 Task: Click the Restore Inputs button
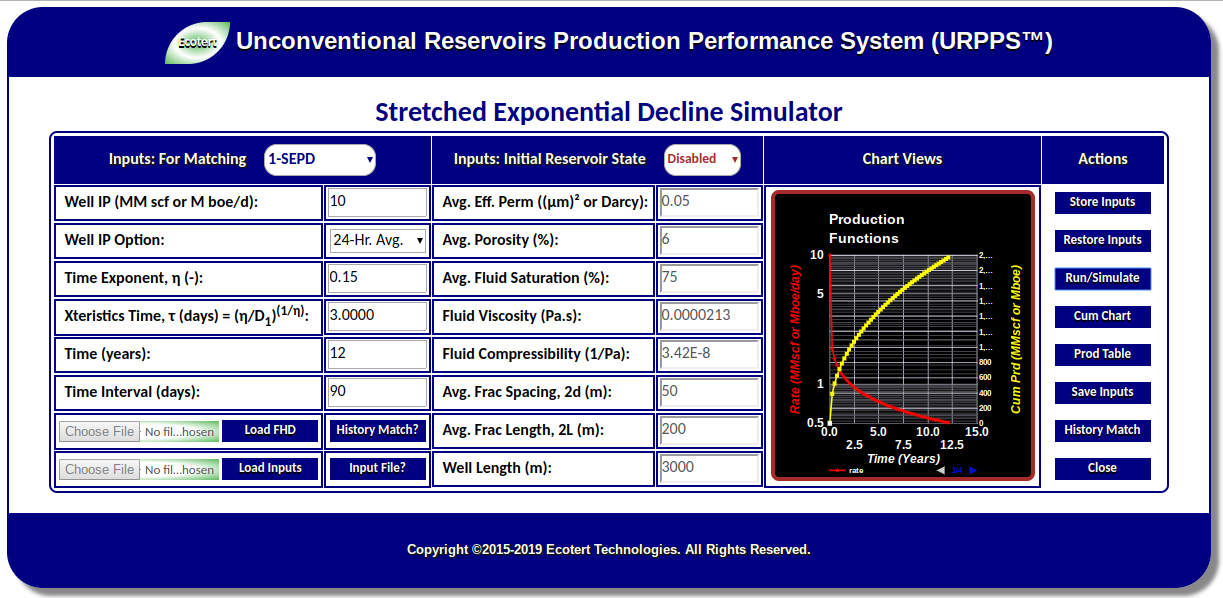tap(1102, 240)
